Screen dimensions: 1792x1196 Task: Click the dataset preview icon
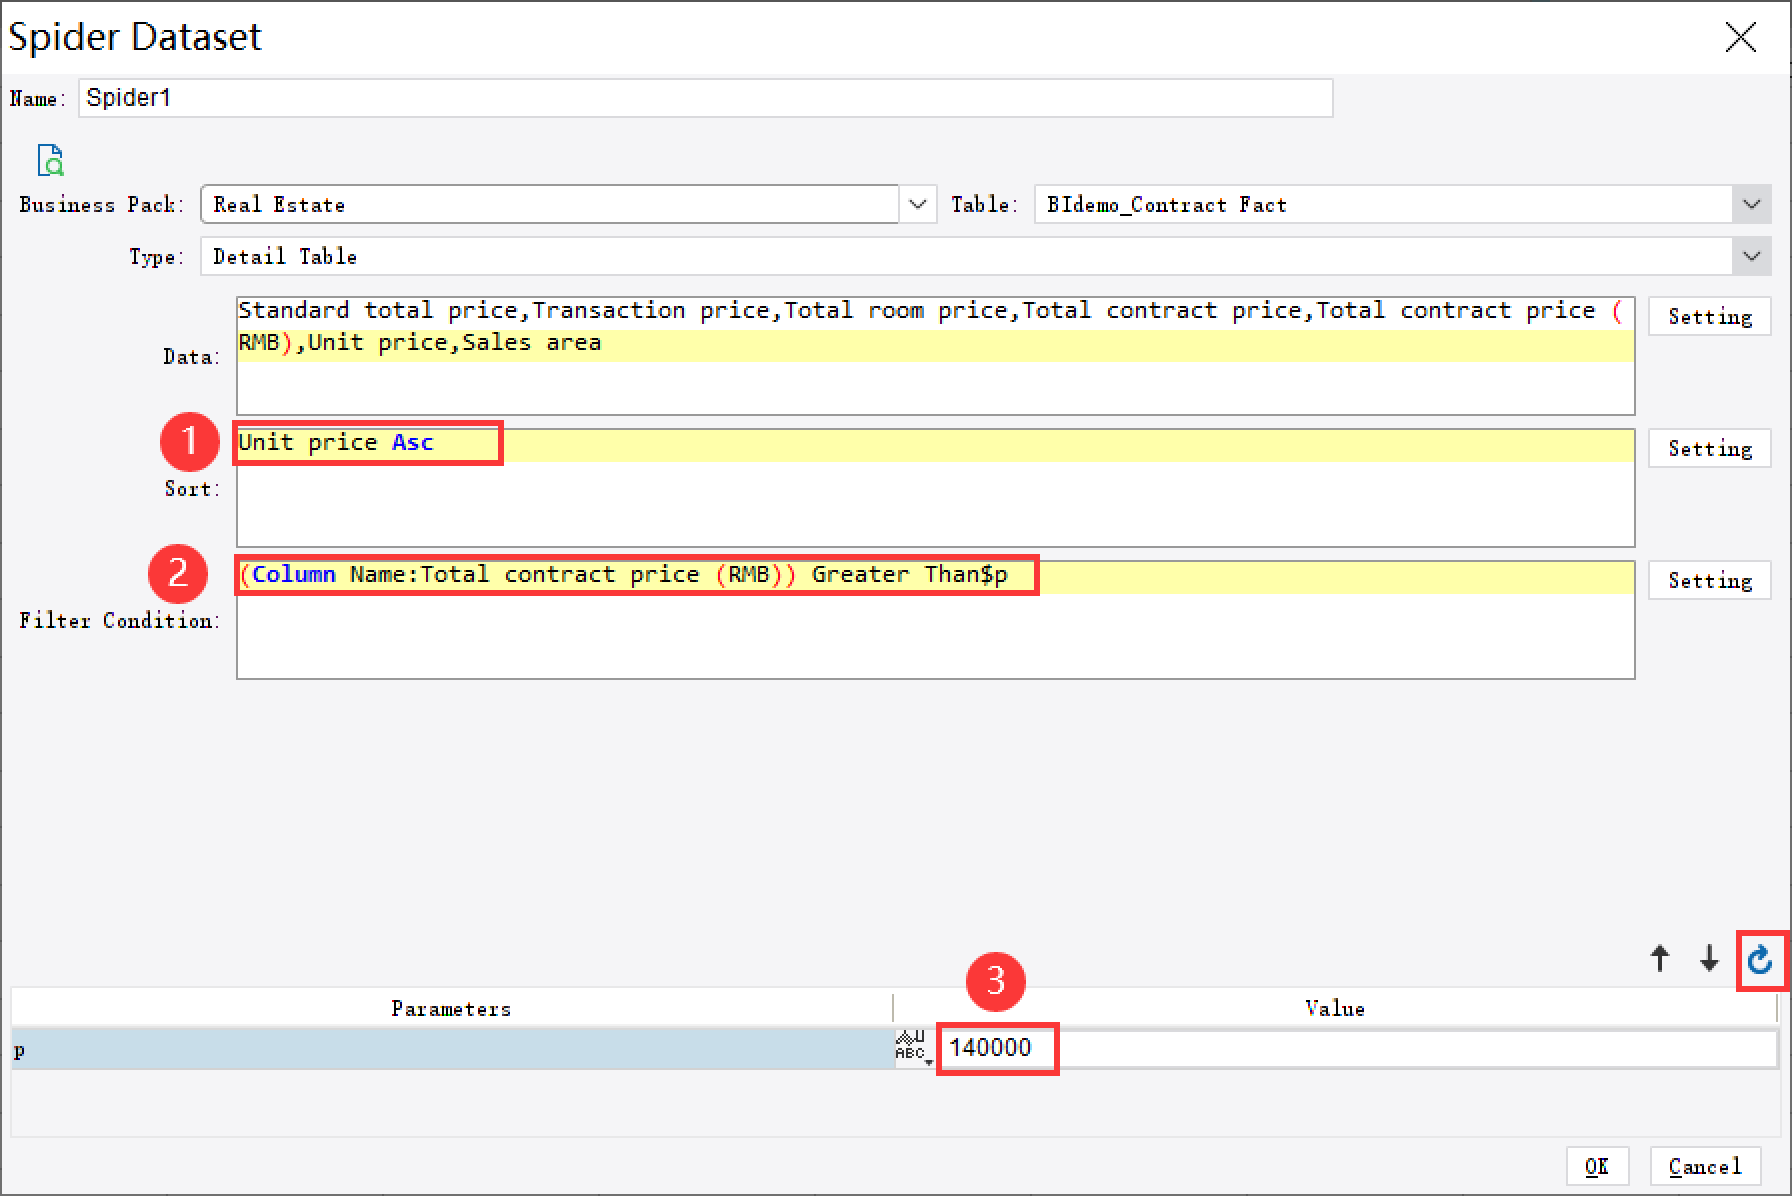click(50, 160)
